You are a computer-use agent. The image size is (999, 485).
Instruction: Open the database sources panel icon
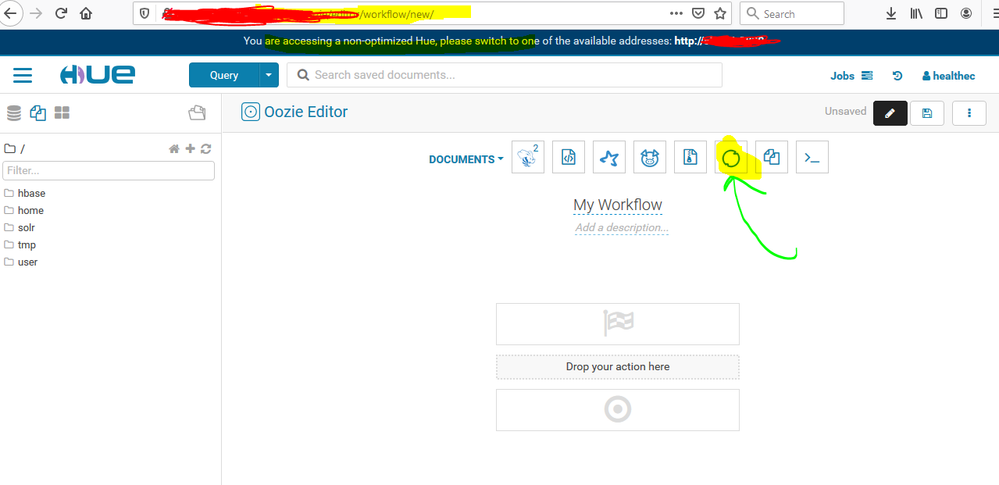(14, 113)
